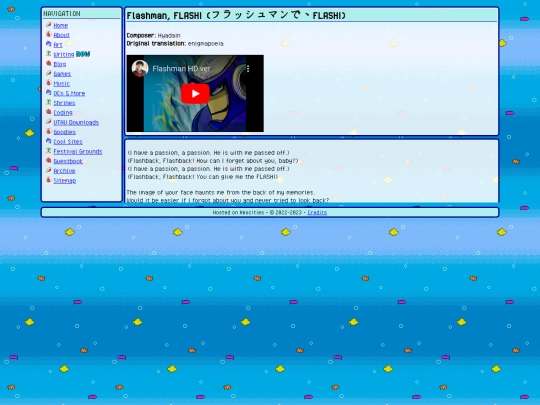Click the Flashman, FLASH! page heading
The image size is (540, 405).
tap(236, 15)
